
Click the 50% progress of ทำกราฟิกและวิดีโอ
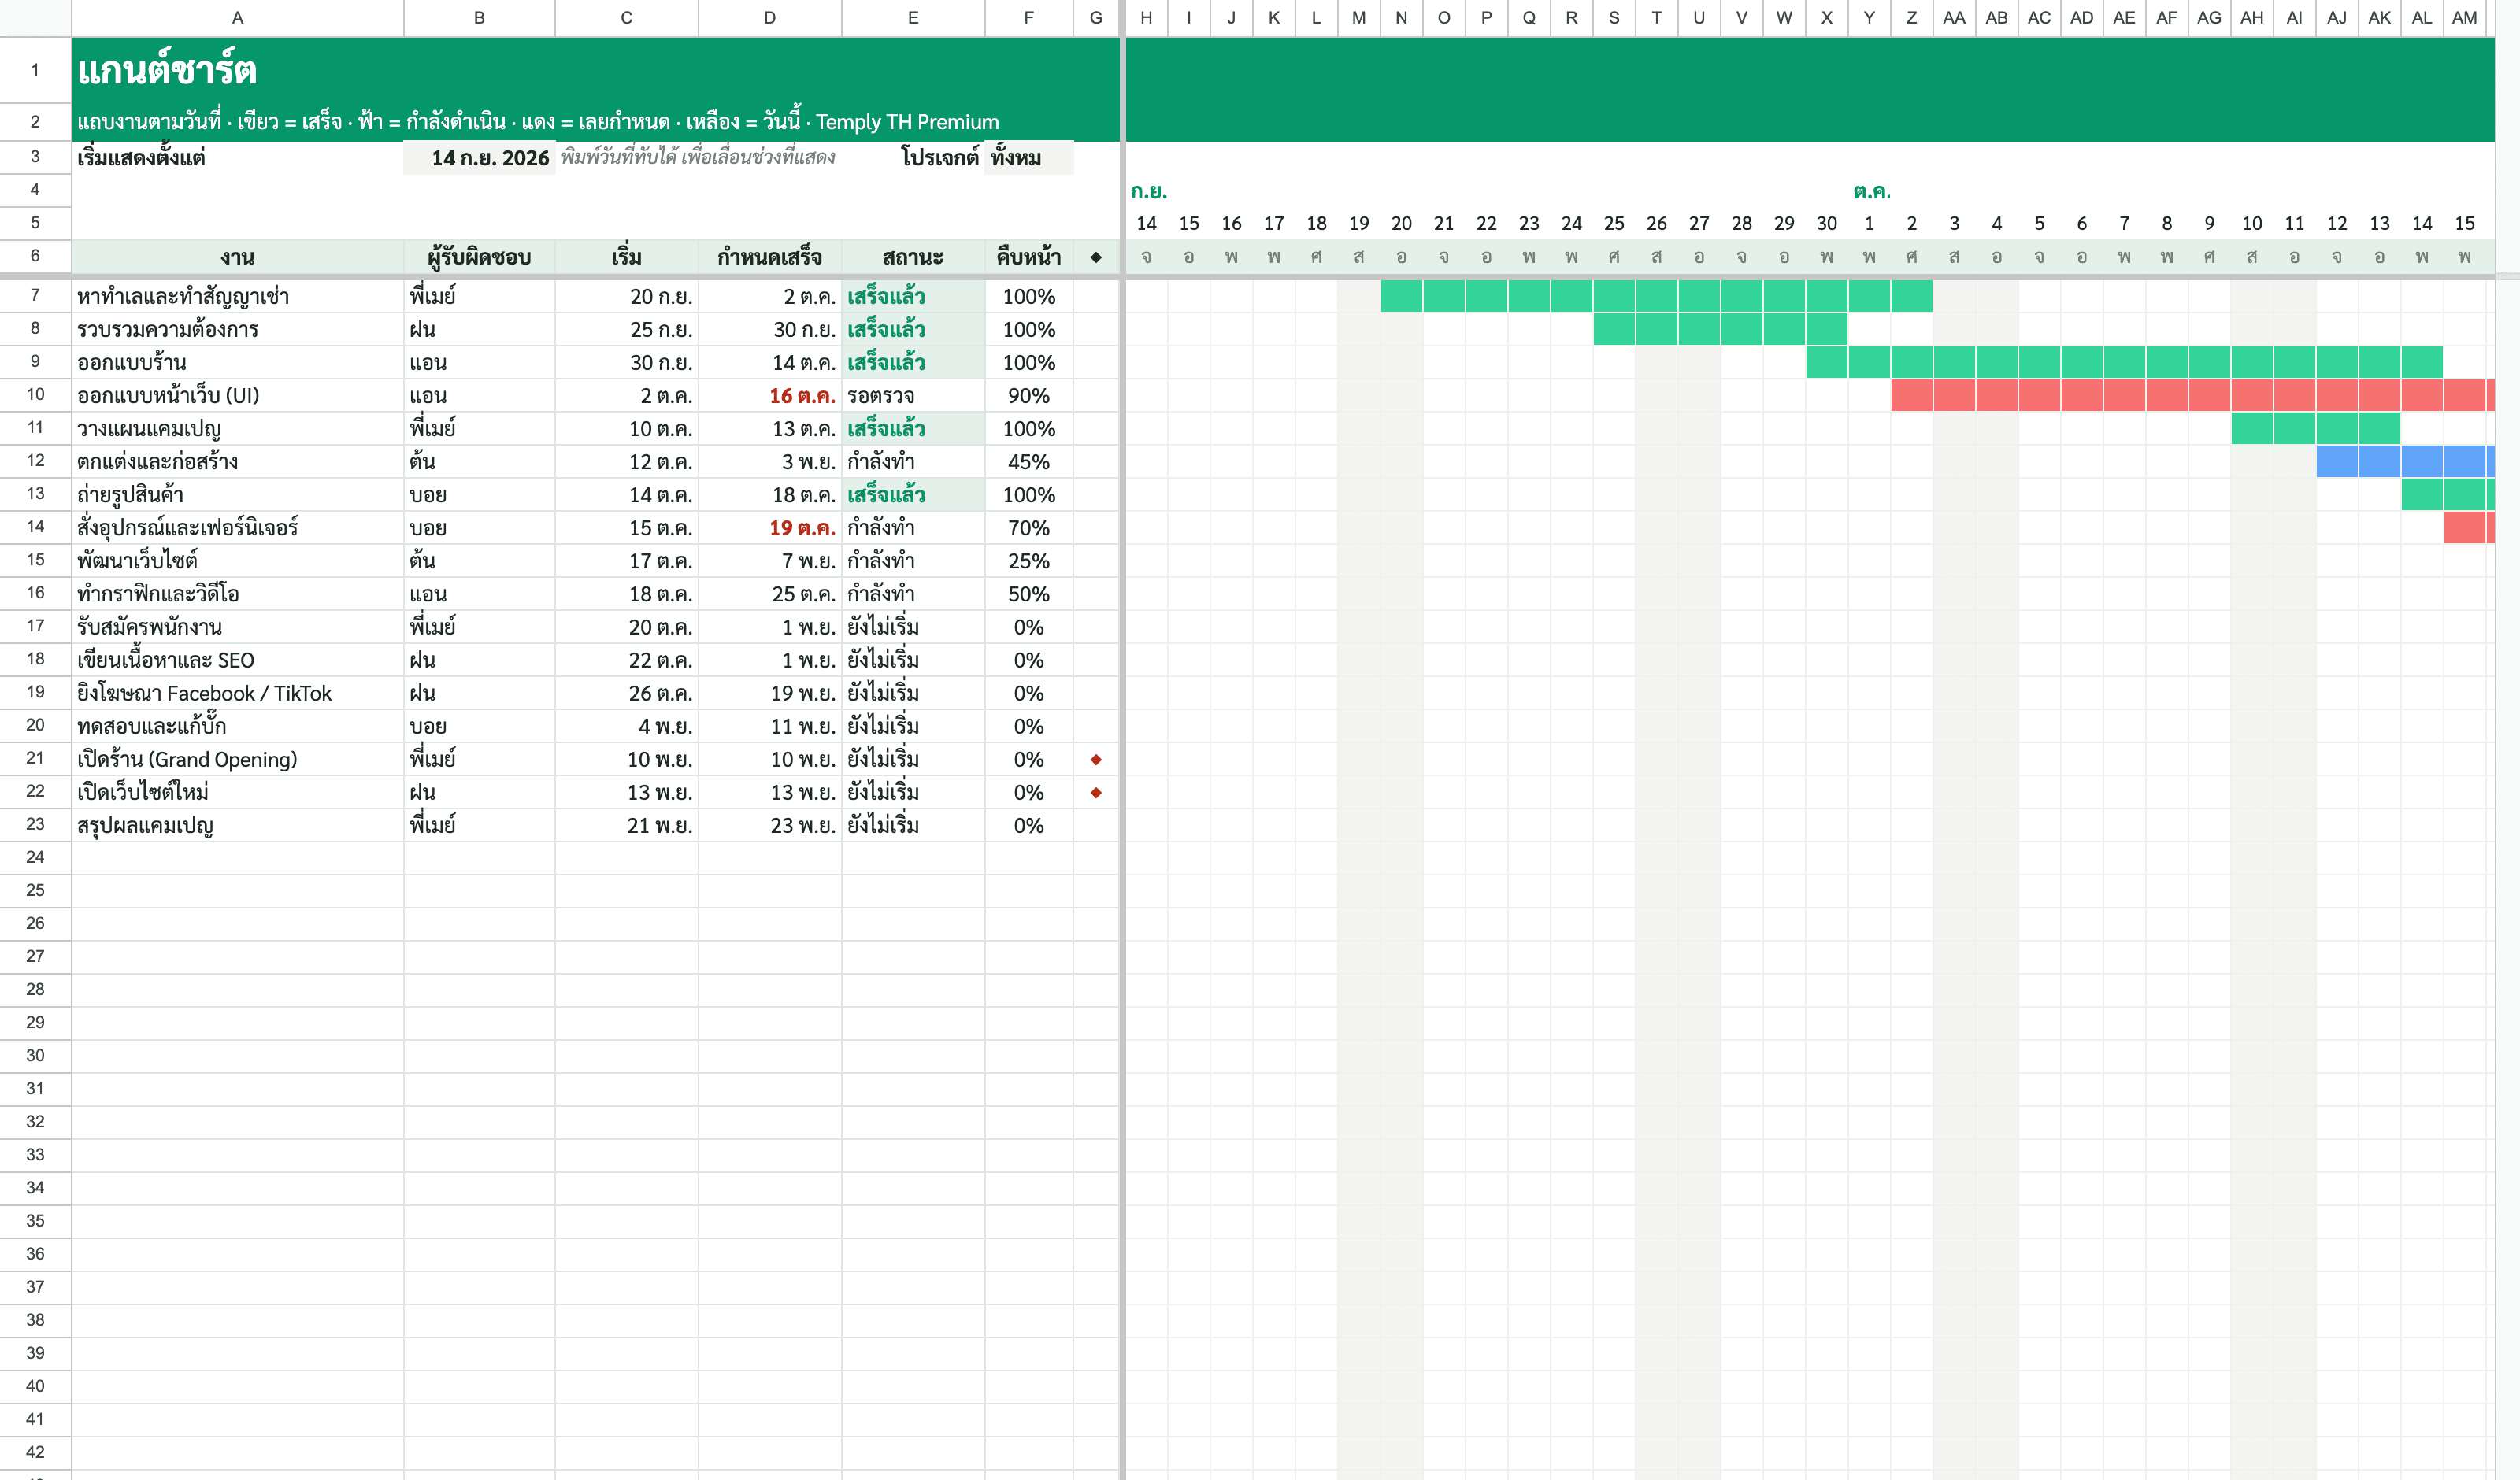pyautogui.click(x=1029, y=594)
